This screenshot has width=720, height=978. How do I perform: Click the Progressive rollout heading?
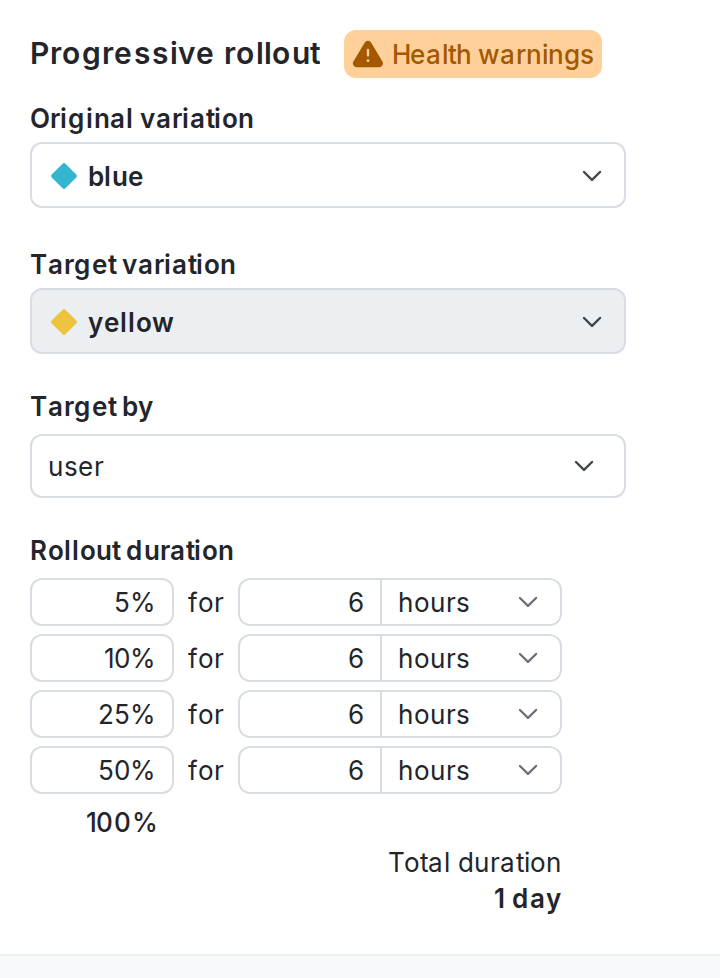175,54
